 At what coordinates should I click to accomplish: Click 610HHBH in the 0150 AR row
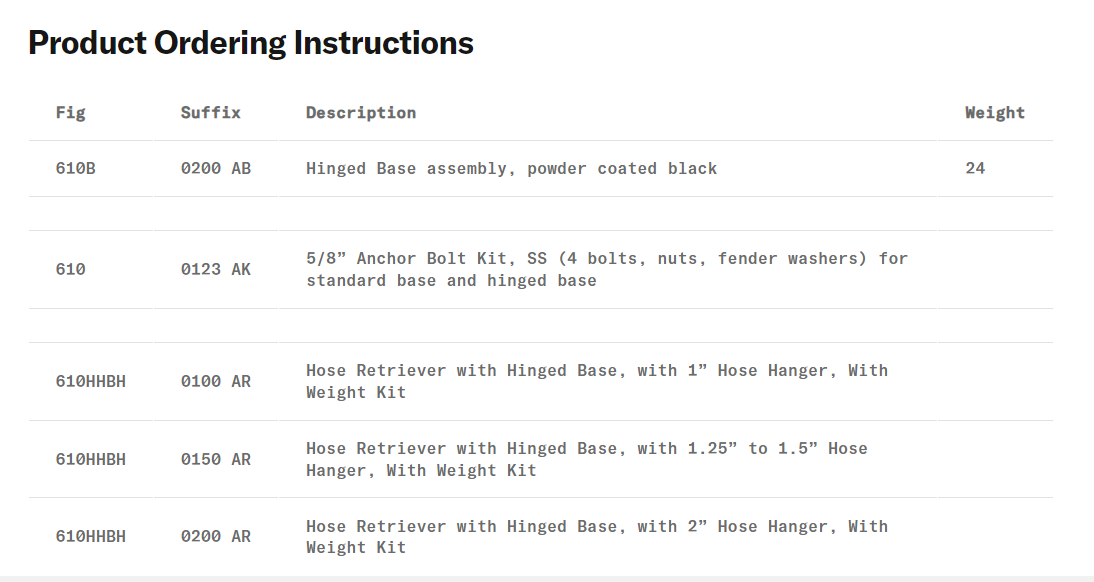(x=91, y=460)
